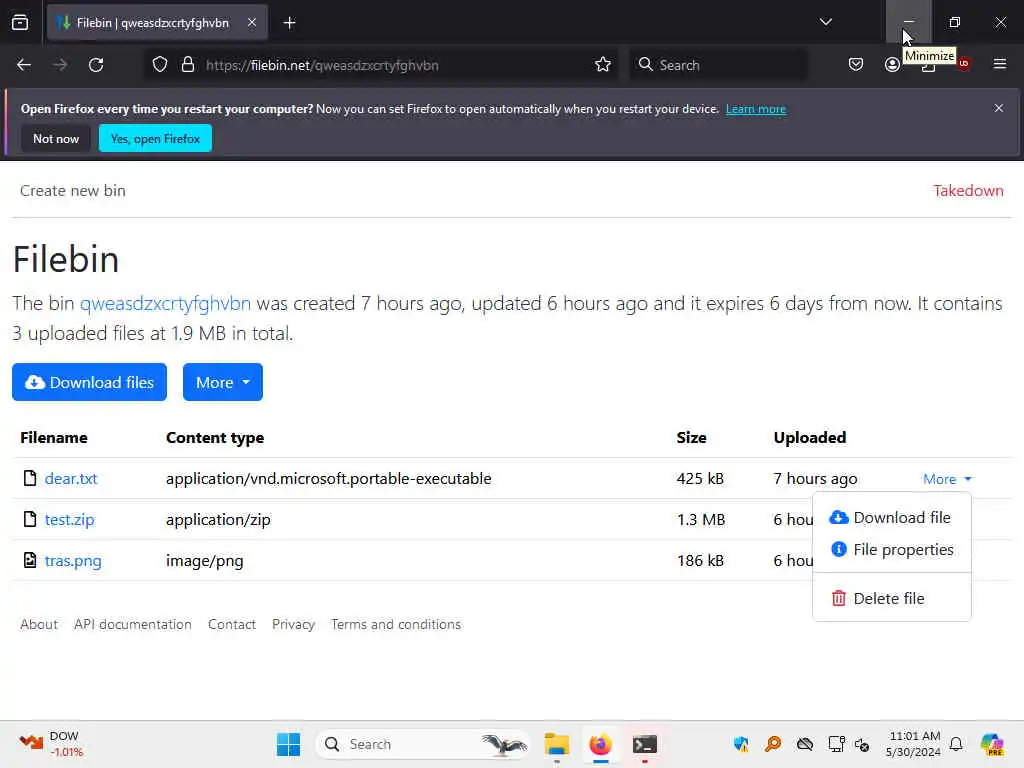Viewport: 1024px width, 768px height.
Task: Click the 425 kB size cell
Action: pos(700,479)
